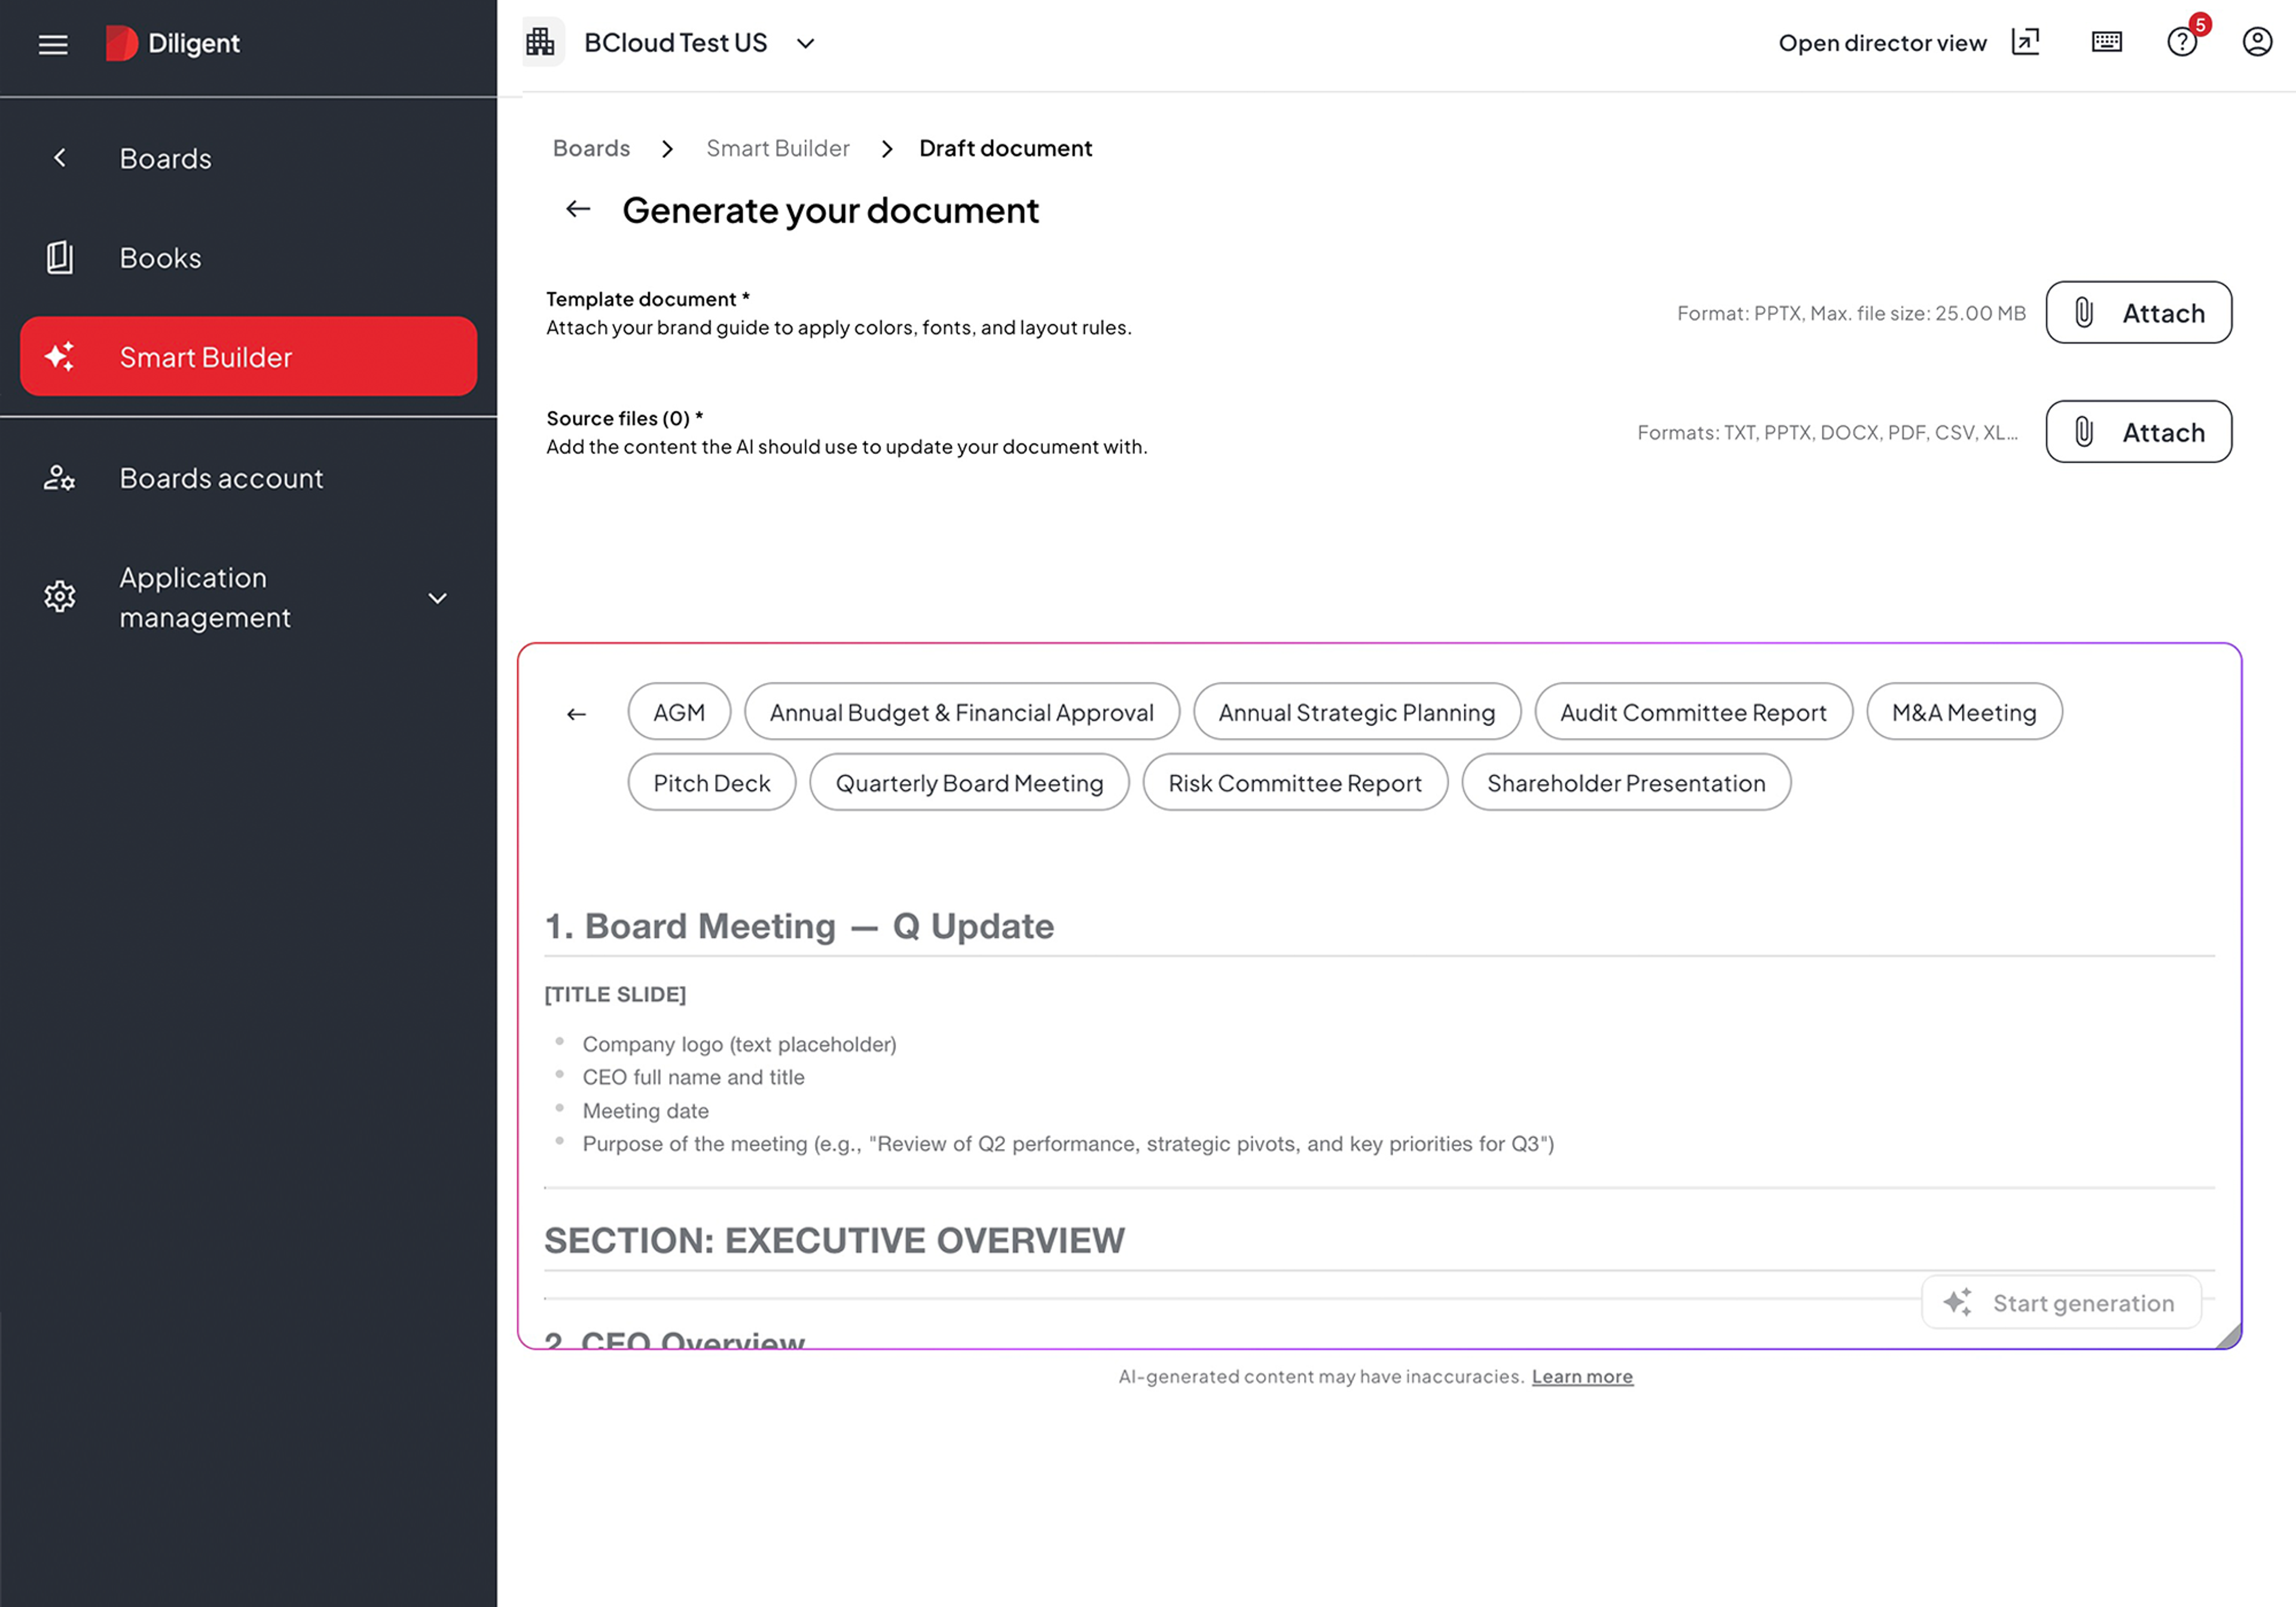Click the Smart Builder sparkle icon
Viewport: 2296px width, 1607px height.
[60, 357]
